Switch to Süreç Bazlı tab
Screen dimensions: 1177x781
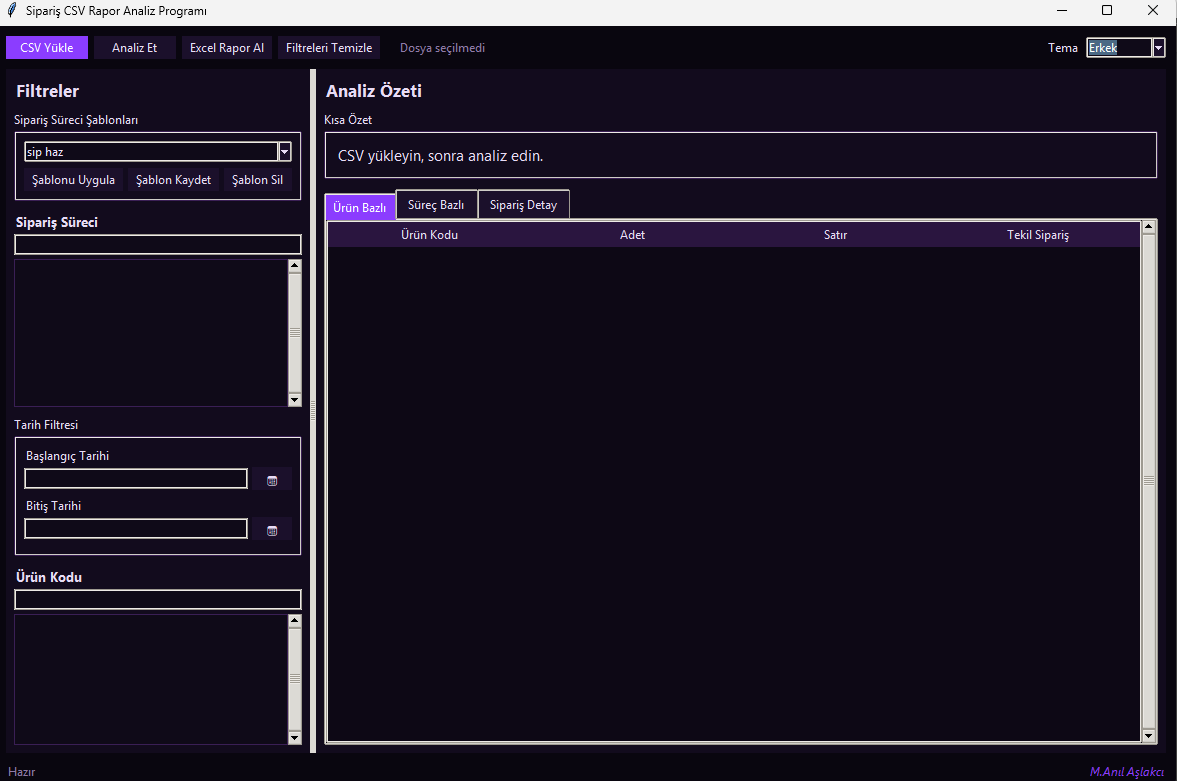point(436,204)
